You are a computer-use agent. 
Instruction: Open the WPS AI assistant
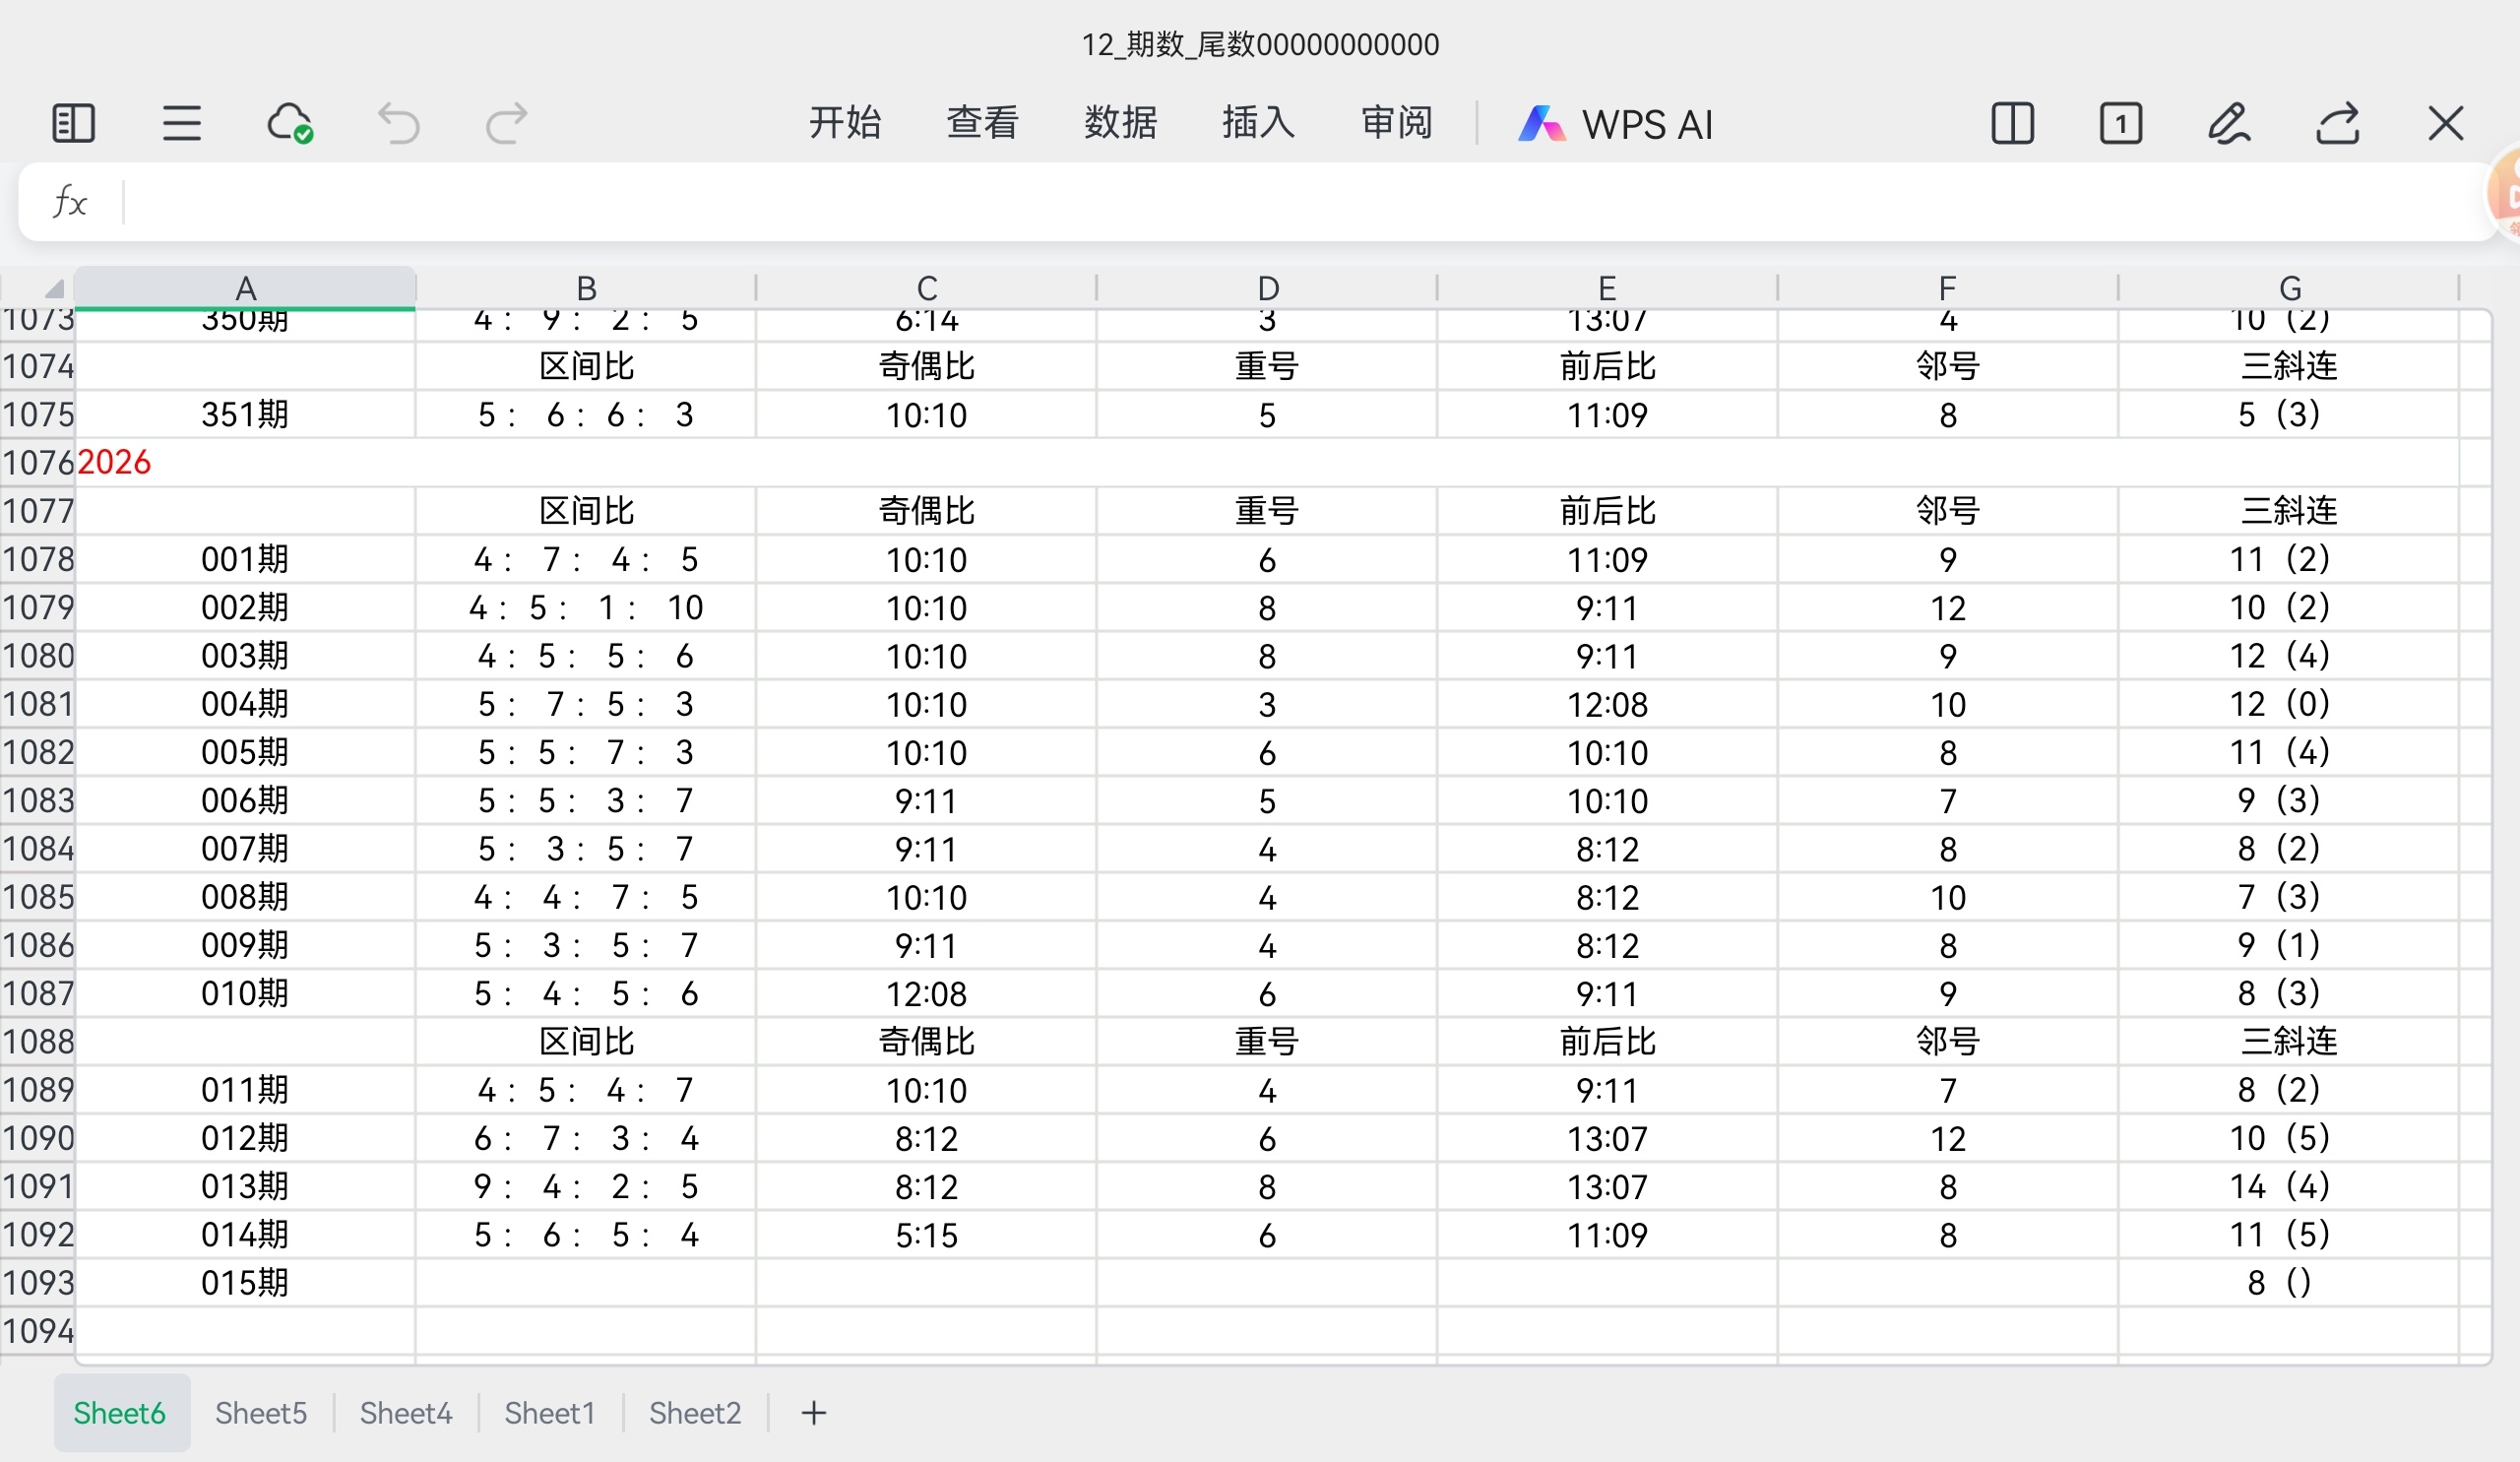coord(1616,124)
